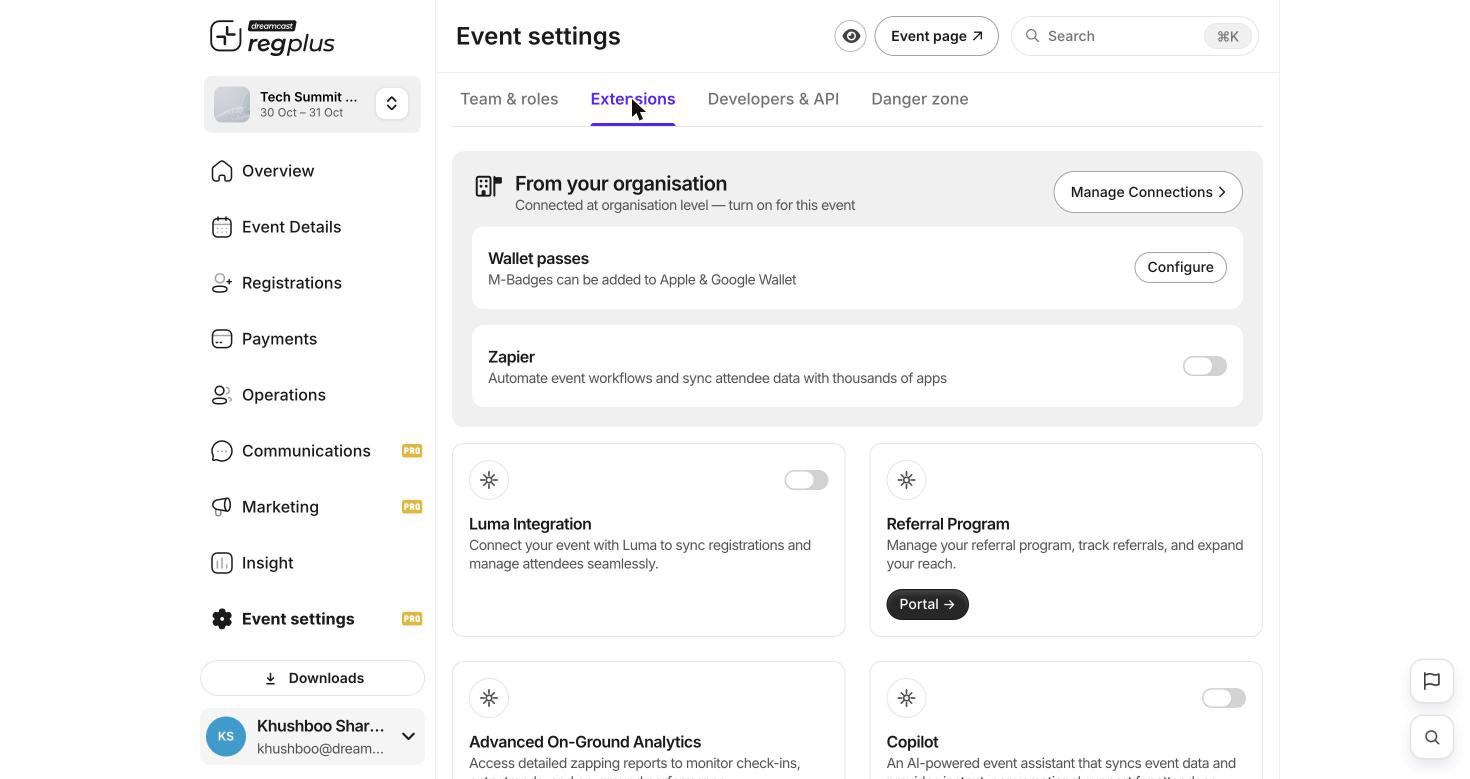This screenshot has width=1470, height=779.
Task: Select the Extensions tab
Action: pyautogui.click(x=633, y=99)
